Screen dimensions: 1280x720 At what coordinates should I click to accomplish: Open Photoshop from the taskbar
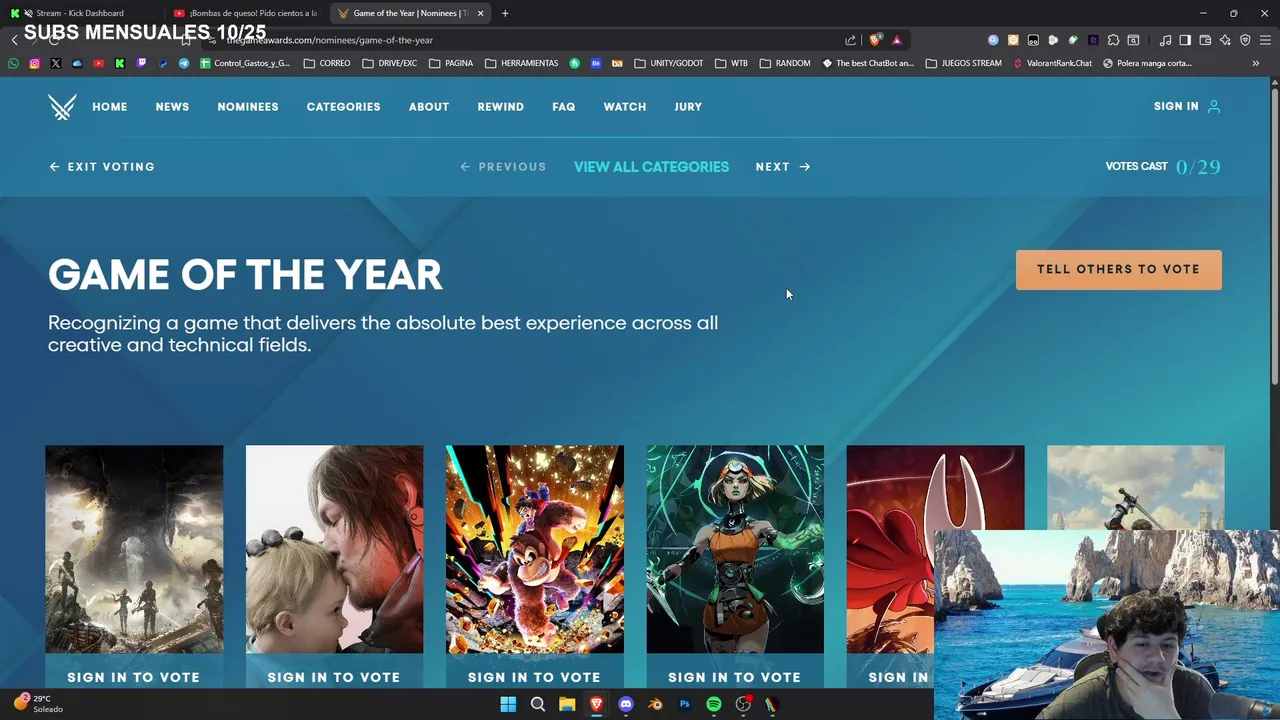click(685, 704)
